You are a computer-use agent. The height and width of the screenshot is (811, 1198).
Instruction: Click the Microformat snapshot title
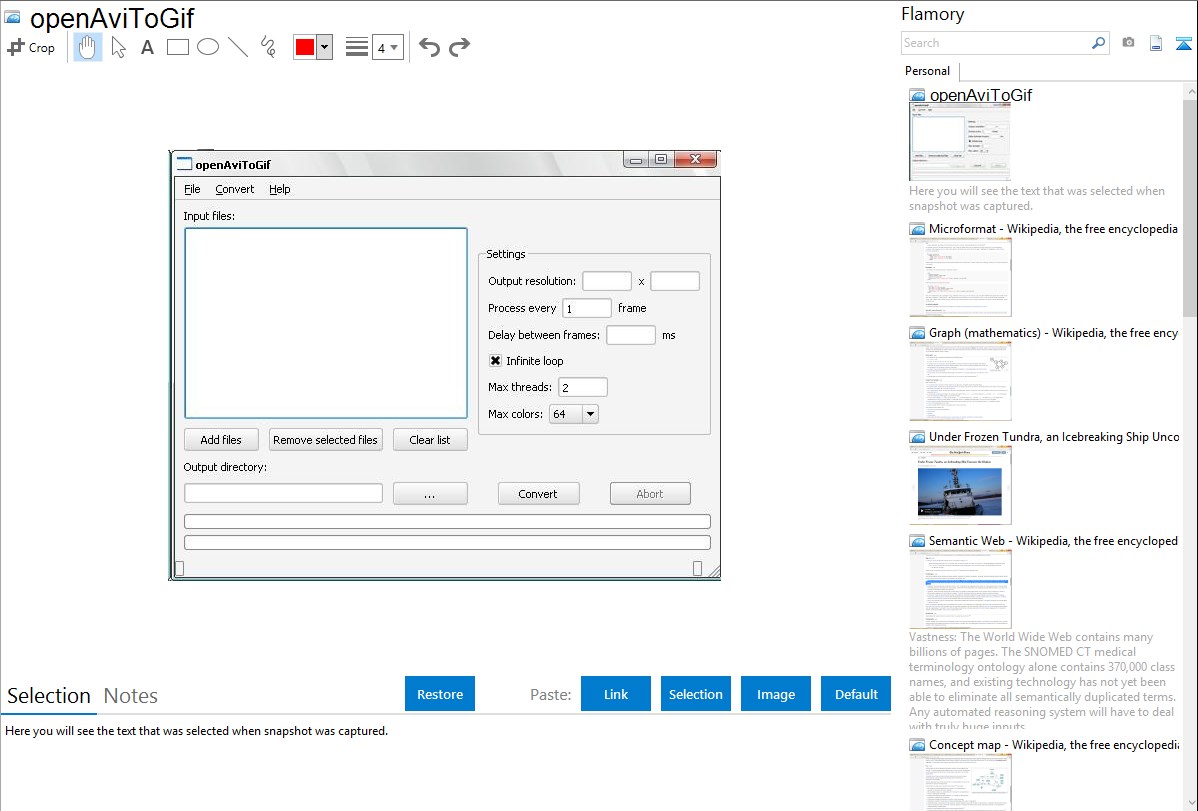pos(1054,229)
